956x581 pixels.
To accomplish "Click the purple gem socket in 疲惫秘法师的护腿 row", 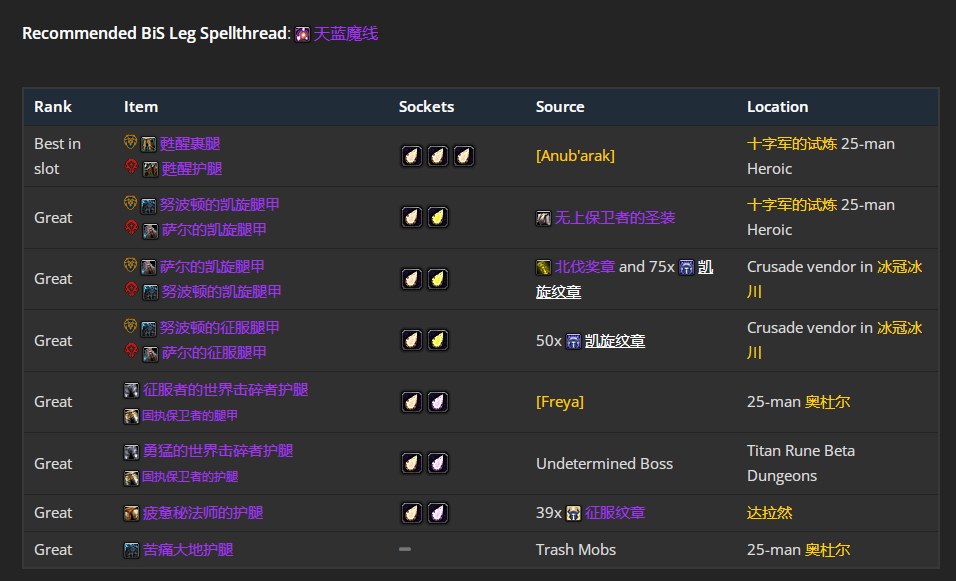I will coord(437,513).
